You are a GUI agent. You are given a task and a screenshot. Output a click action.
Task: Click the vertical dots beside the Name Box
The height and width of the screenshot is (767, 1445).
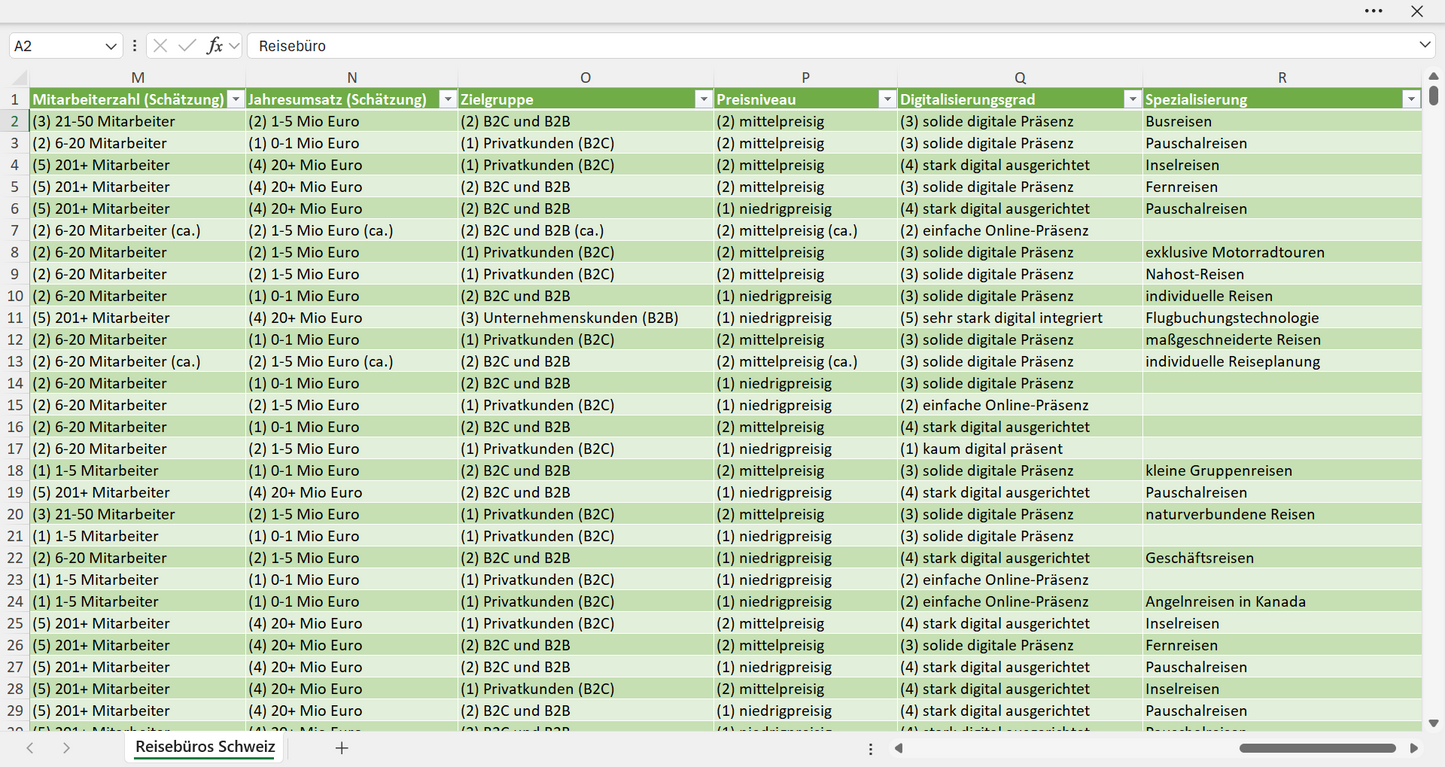pyautogui.click(x=135, y=46)
